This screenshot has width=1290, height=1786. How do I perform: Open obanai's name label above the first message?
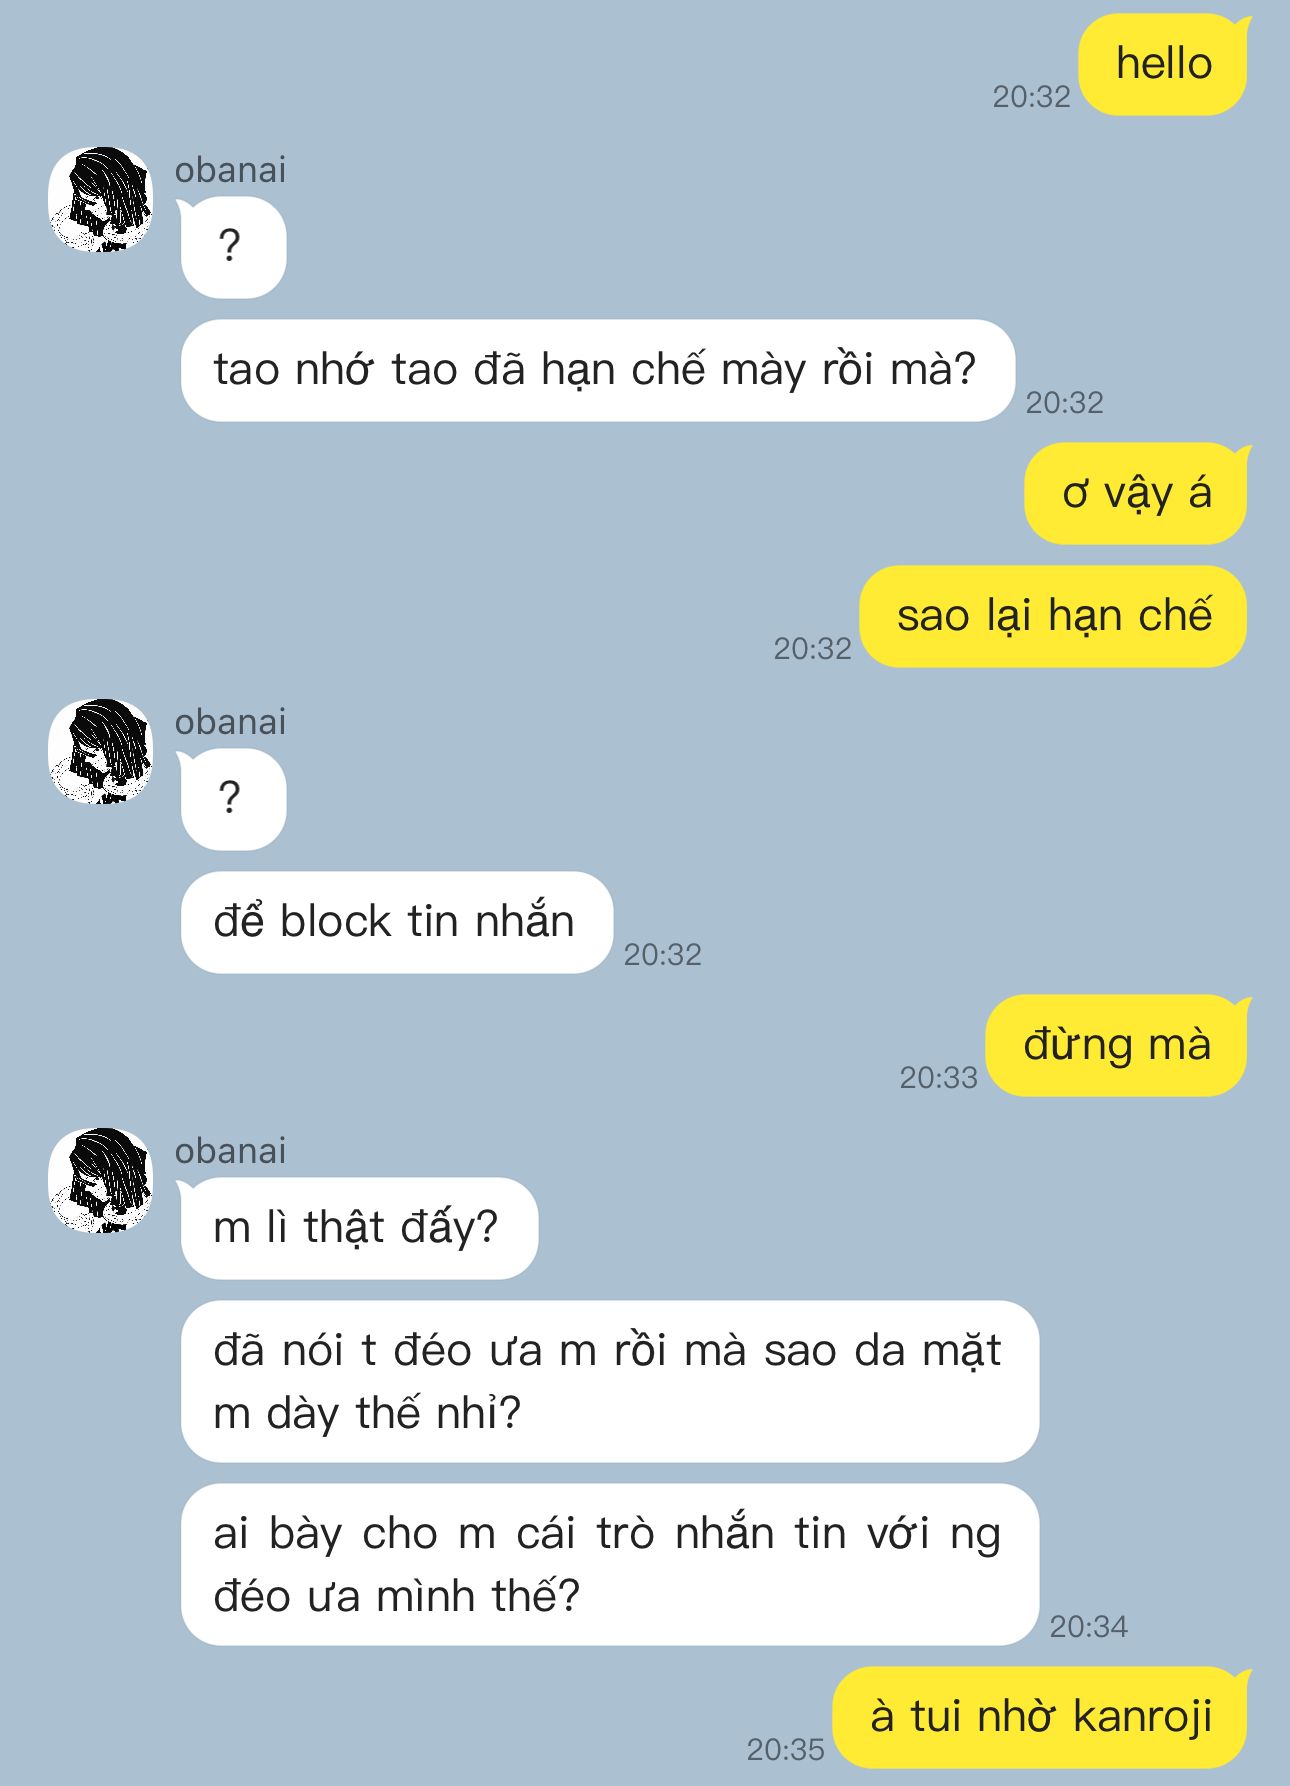point(231,170)
